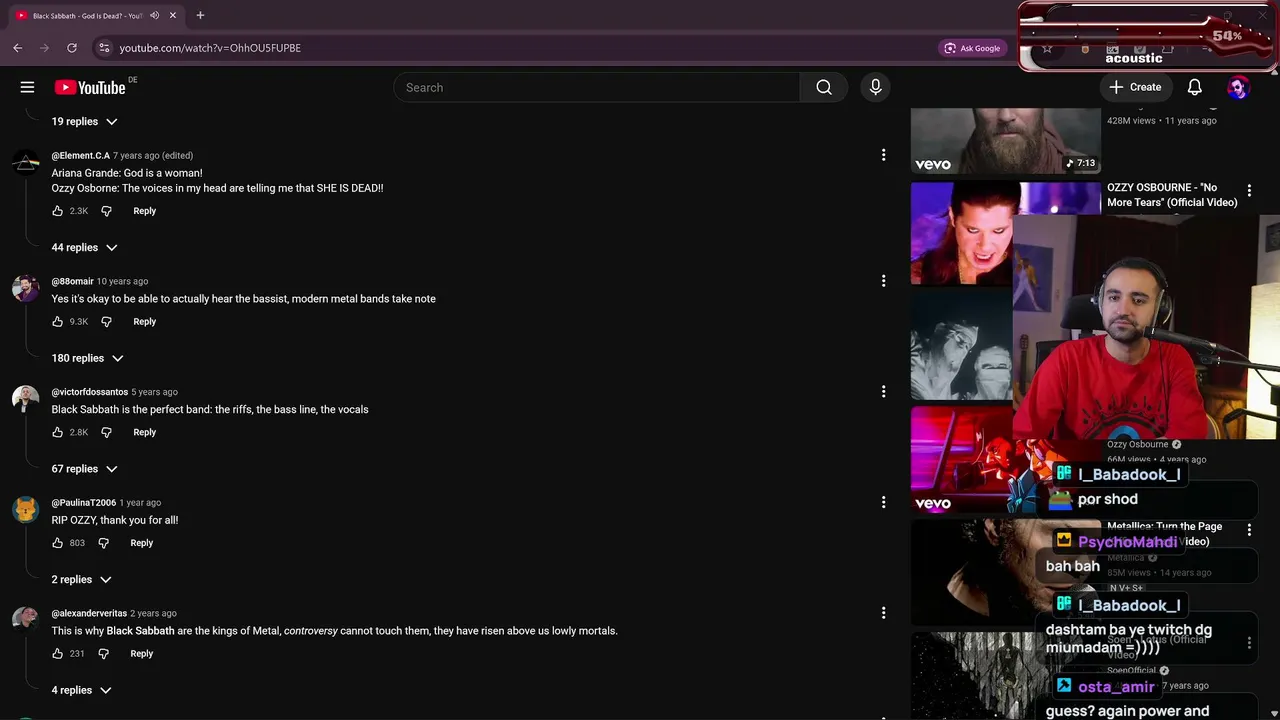Open a new browser tab
Screen dimensions: 1280x720
(x=200, y=15)
